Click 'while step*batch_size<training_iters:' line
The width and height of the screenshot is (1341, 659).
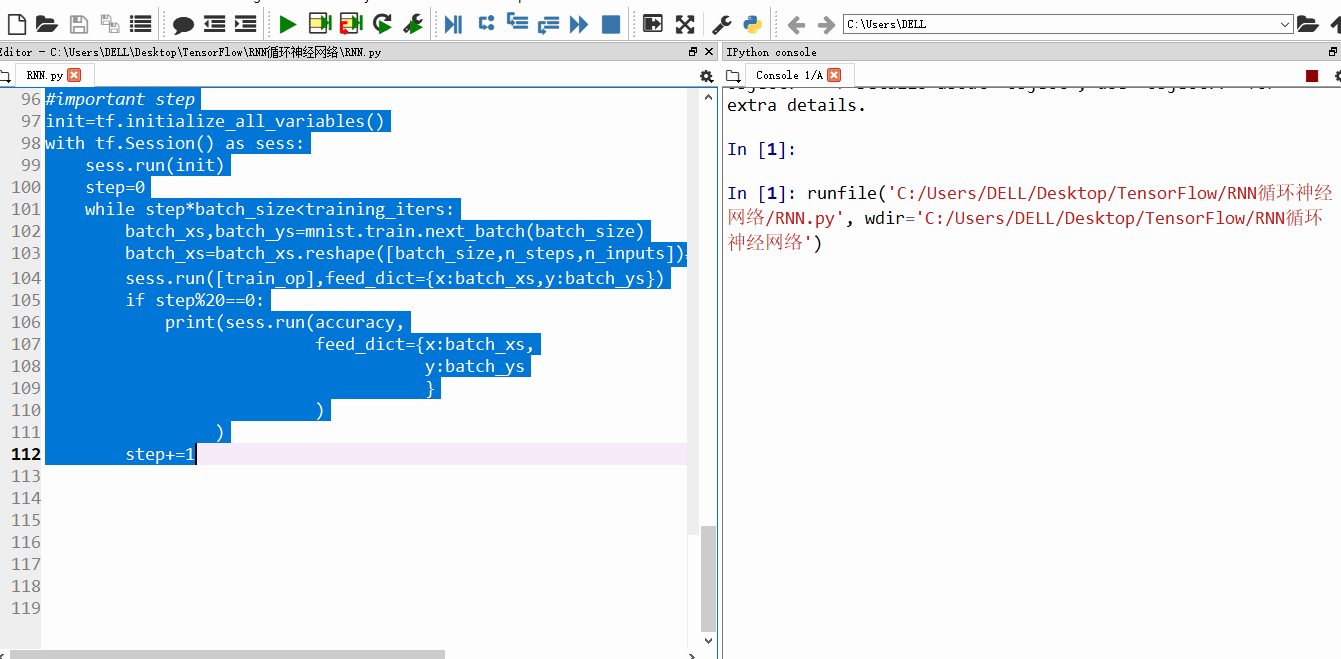tap(270, 209)
